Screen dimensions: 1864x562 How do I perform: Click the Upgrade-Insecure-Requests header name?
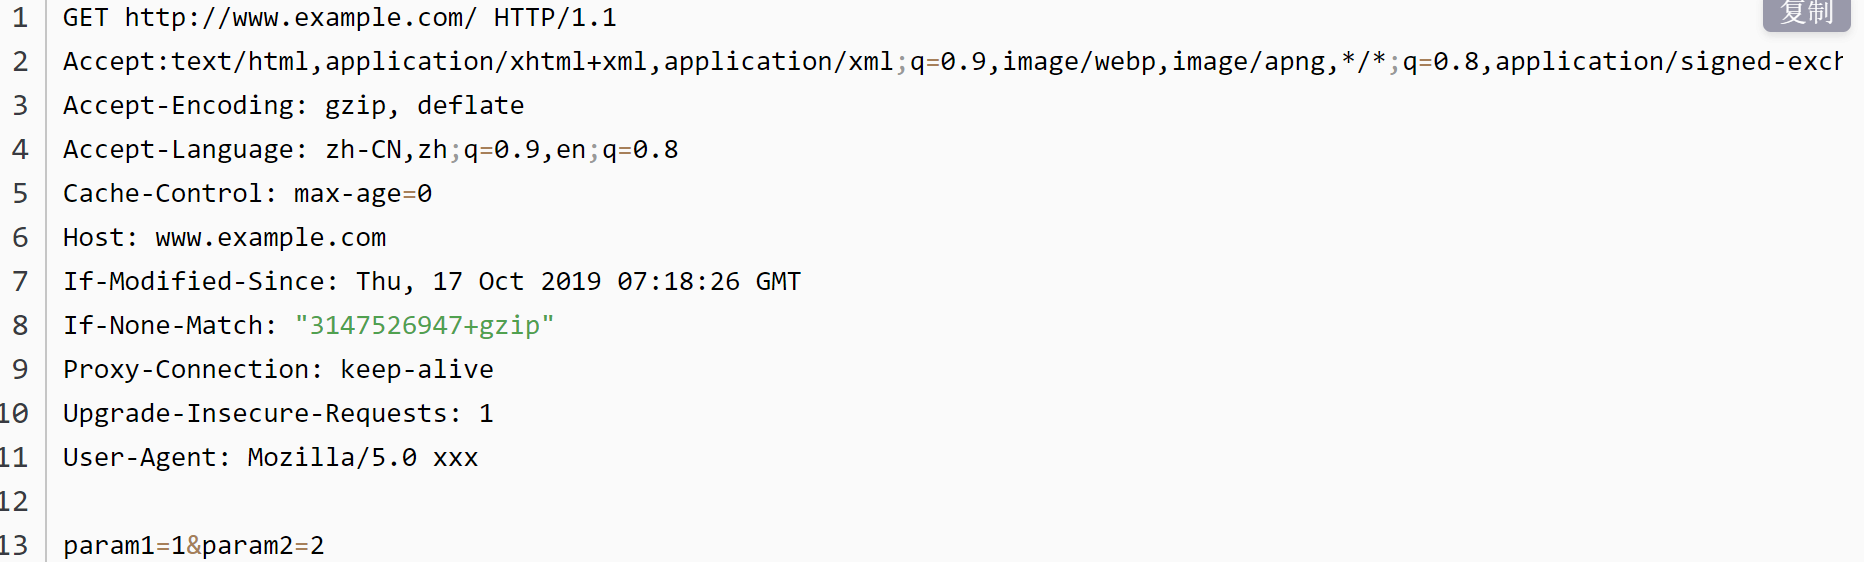point(255,414)
